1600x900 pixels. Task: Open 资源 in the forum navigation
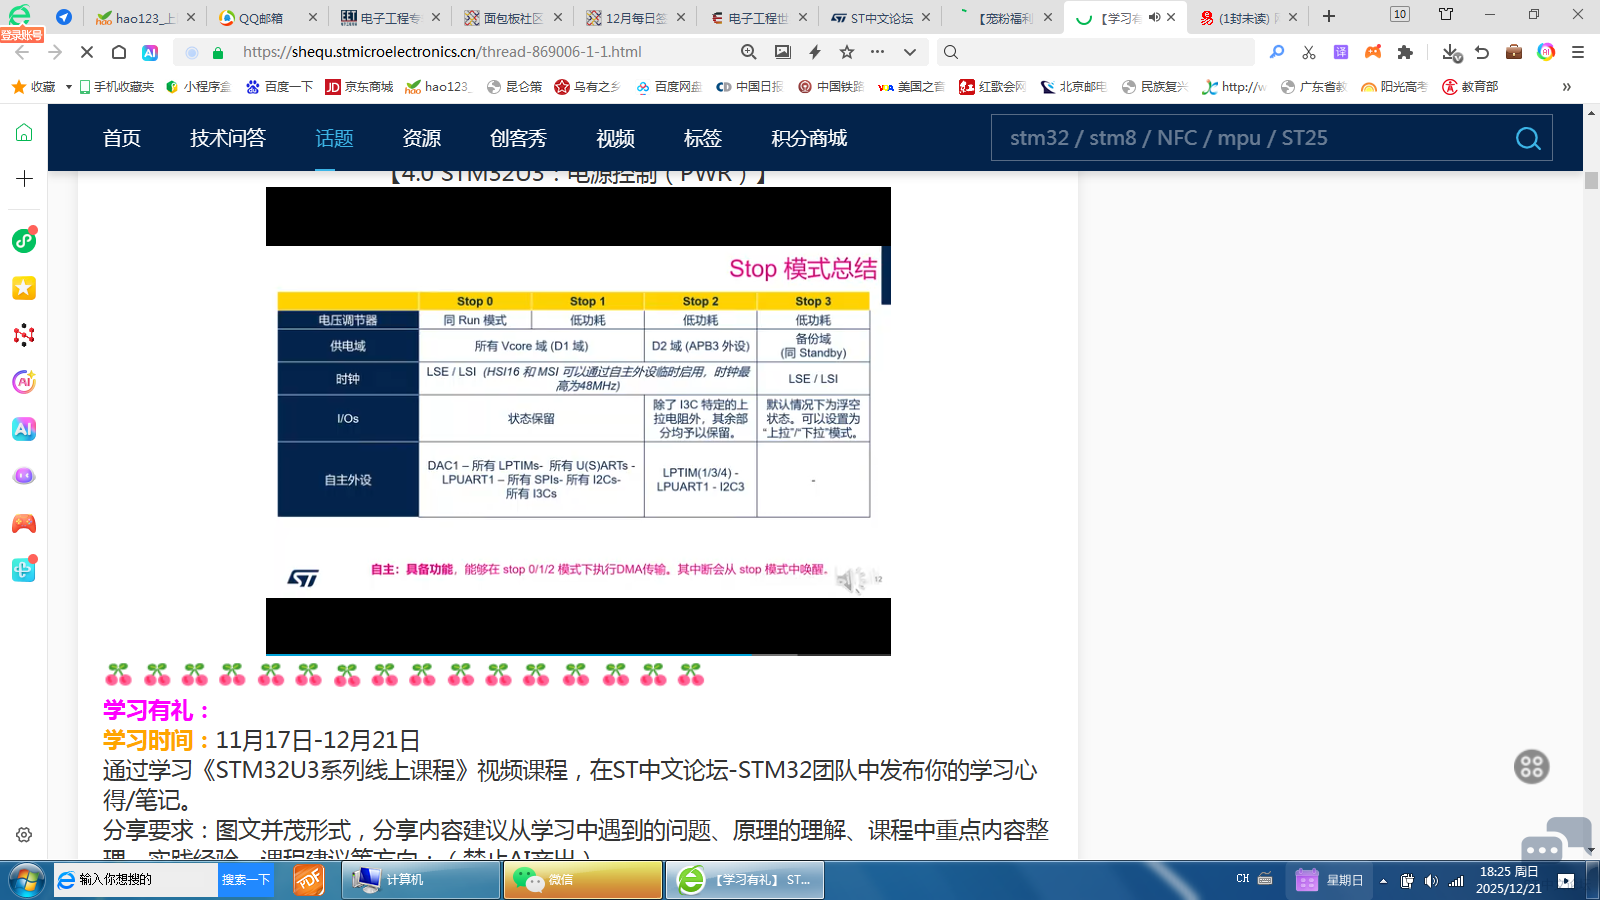422,138
